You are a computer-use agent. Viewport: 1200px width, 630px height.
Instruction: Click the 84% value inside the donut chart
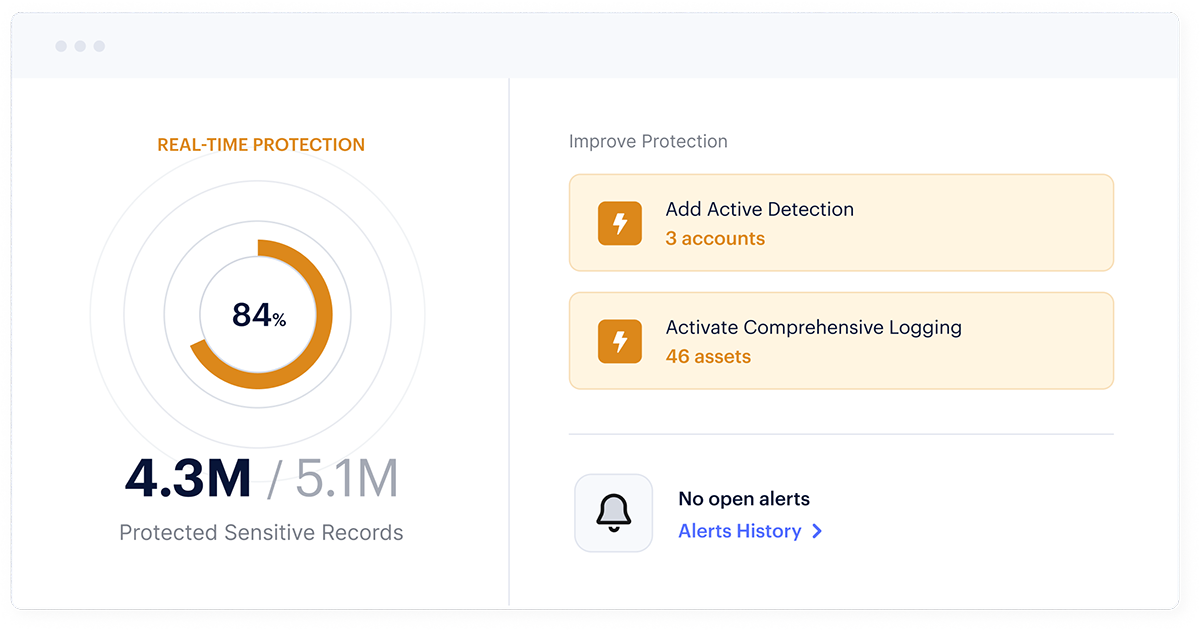[x=259, y=315]
